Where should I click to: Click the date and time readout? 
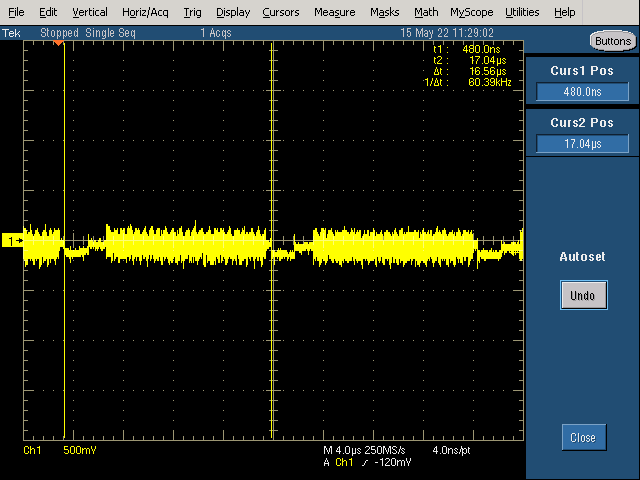(447, 33)
